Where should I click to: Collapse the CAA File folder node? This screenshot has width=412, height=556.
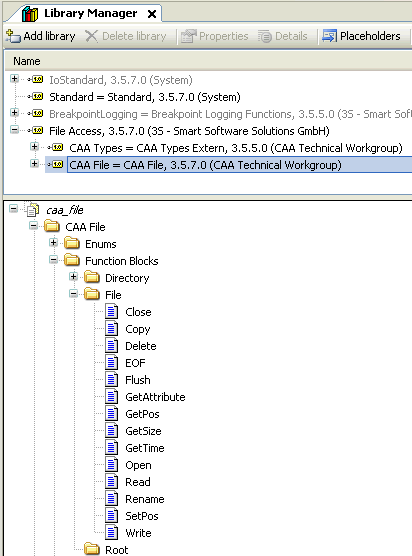click(x=33, y=226)
